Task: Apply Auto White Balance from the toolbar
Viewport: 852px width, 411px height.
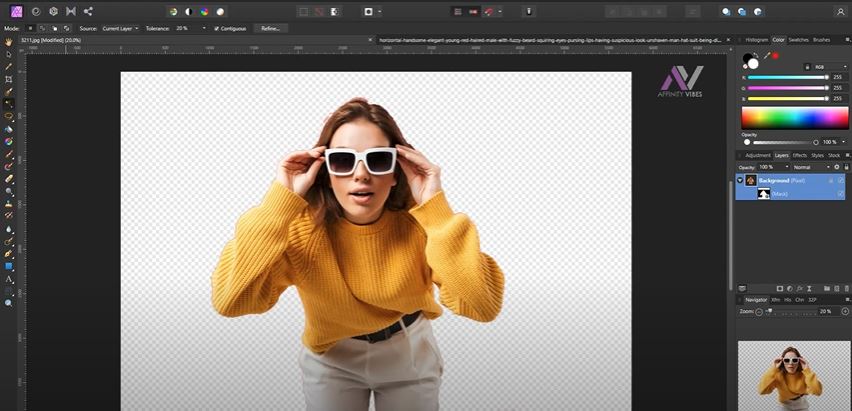Action: 220,11
